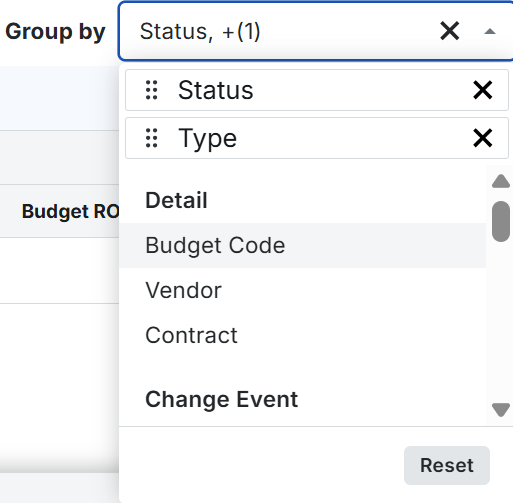Click the Budget RO column header
The image size is (513, 503).
coord(70,211)
